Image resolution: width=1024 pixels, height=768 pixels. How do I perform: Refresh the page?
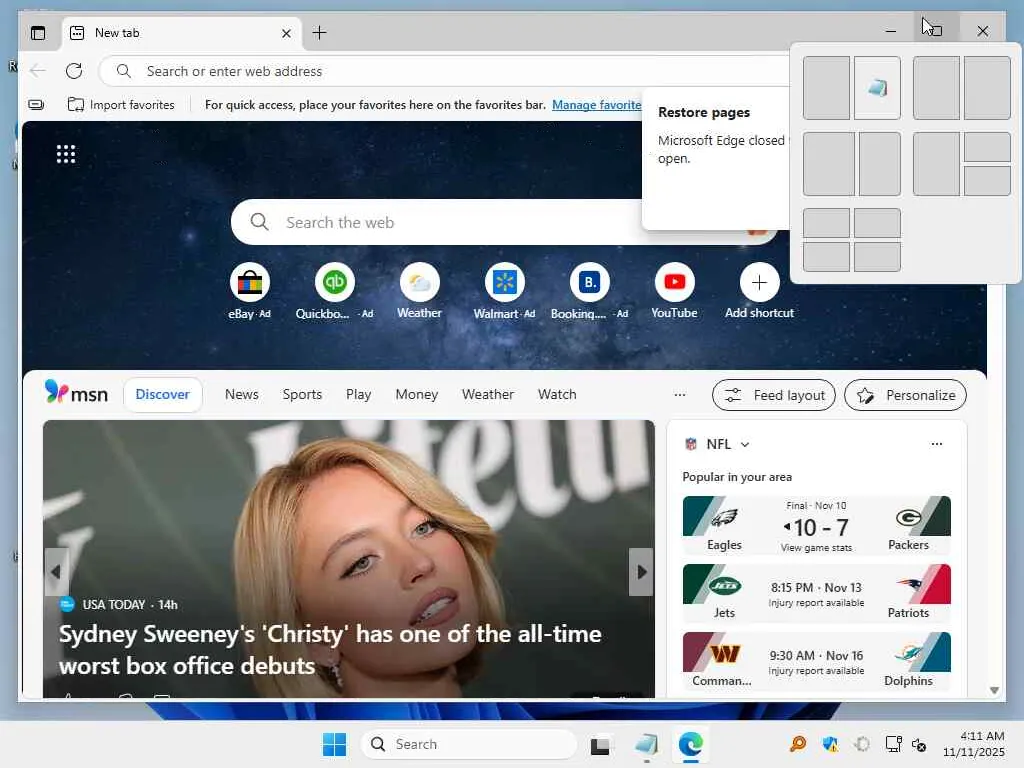[x=74, y=71]
